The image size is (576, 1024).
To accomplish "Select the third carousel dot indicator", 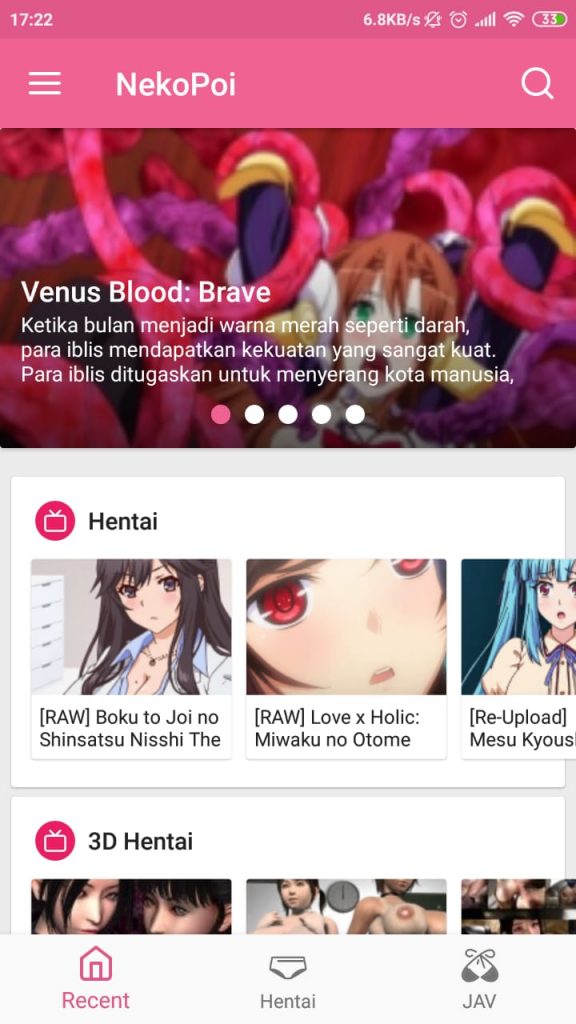I will 288,414.
